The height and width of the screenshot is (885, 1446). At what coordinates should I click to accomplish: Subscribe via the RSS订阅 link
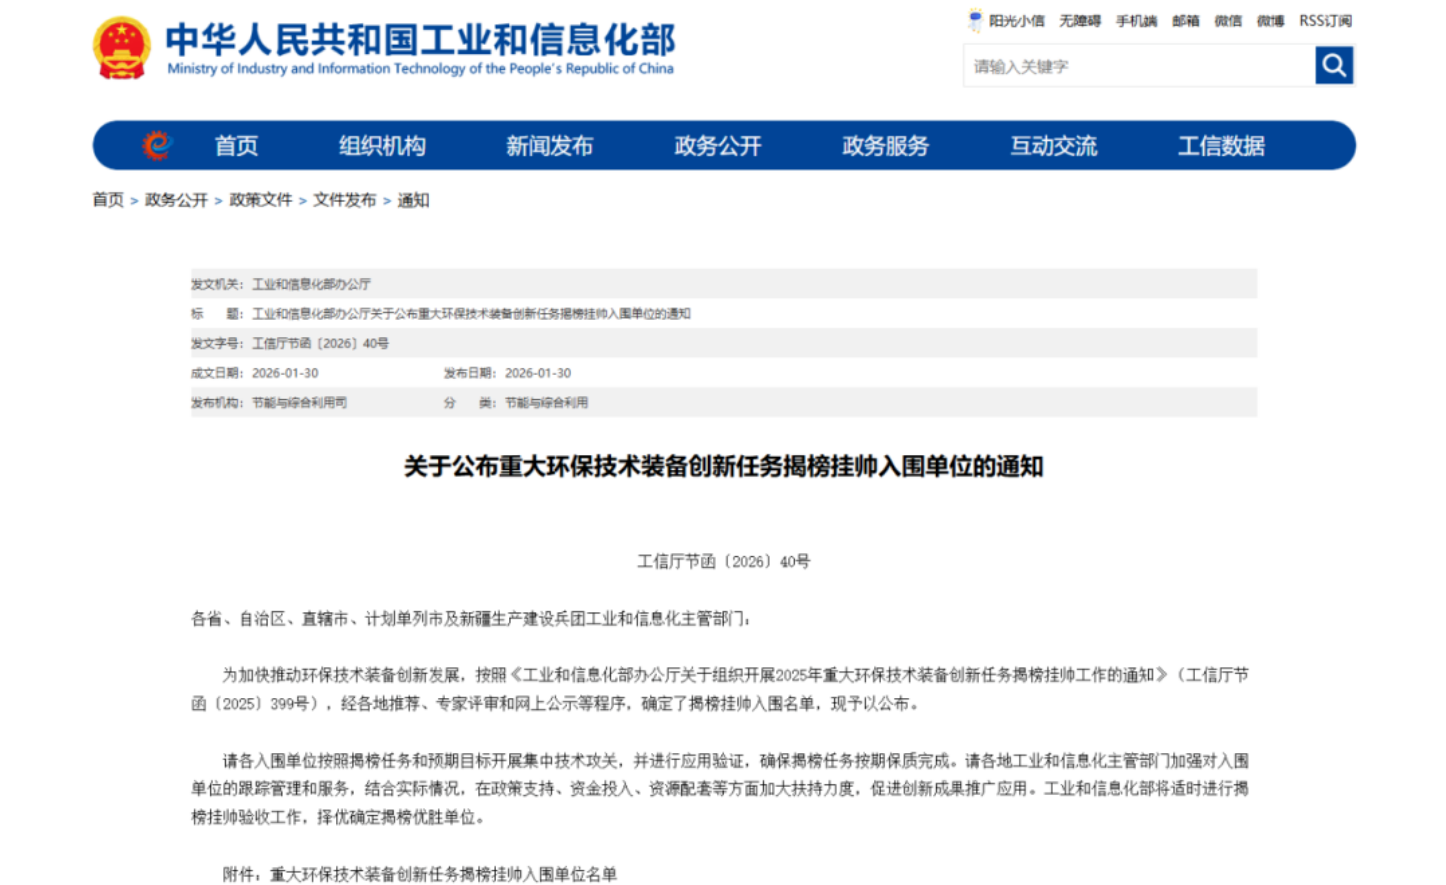point(1325,21)
